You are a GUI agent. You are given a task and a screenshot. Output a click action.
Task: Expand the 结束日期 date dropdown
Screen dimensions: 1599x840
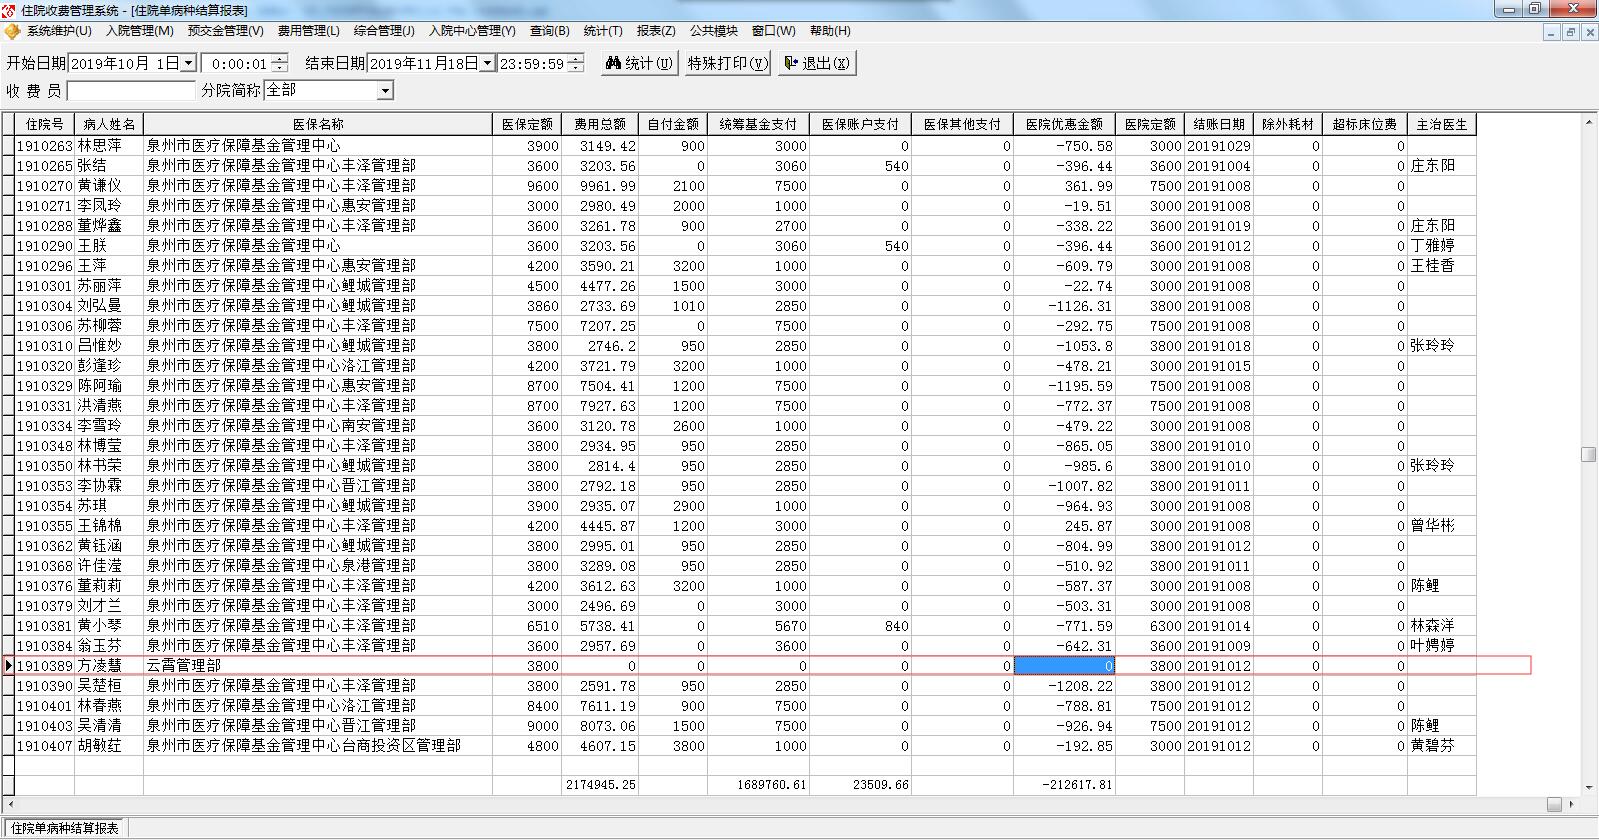487,63
